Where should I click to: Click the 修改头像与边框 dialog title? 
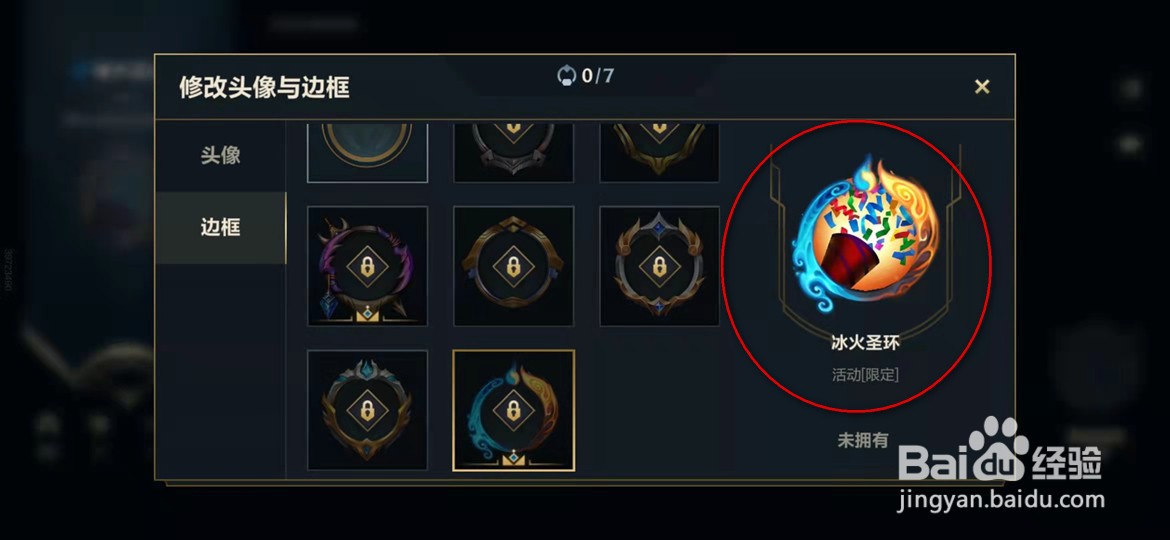click(264, 87)
